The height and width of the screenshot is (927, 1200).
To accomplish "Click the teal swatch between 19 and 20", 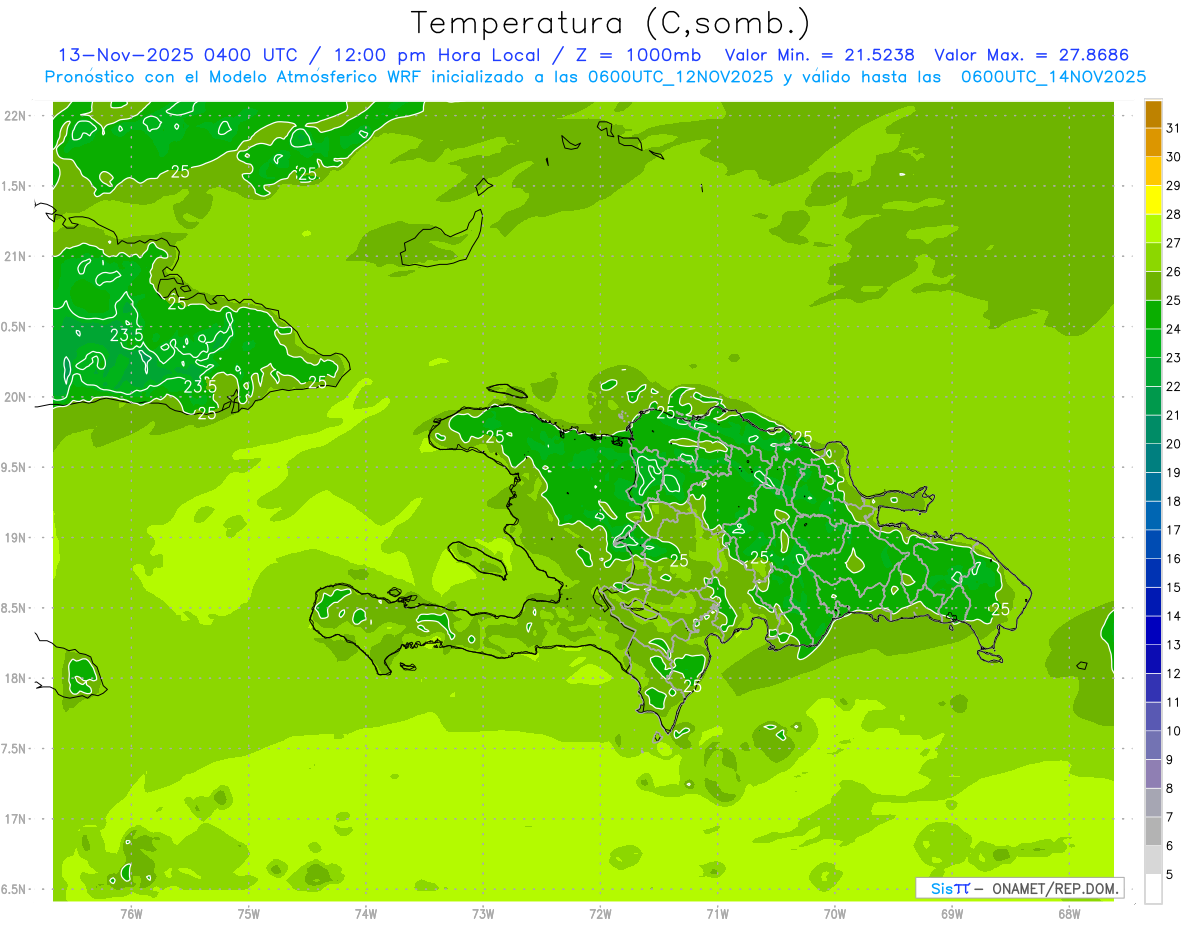I will click(x=1153, y=459).
